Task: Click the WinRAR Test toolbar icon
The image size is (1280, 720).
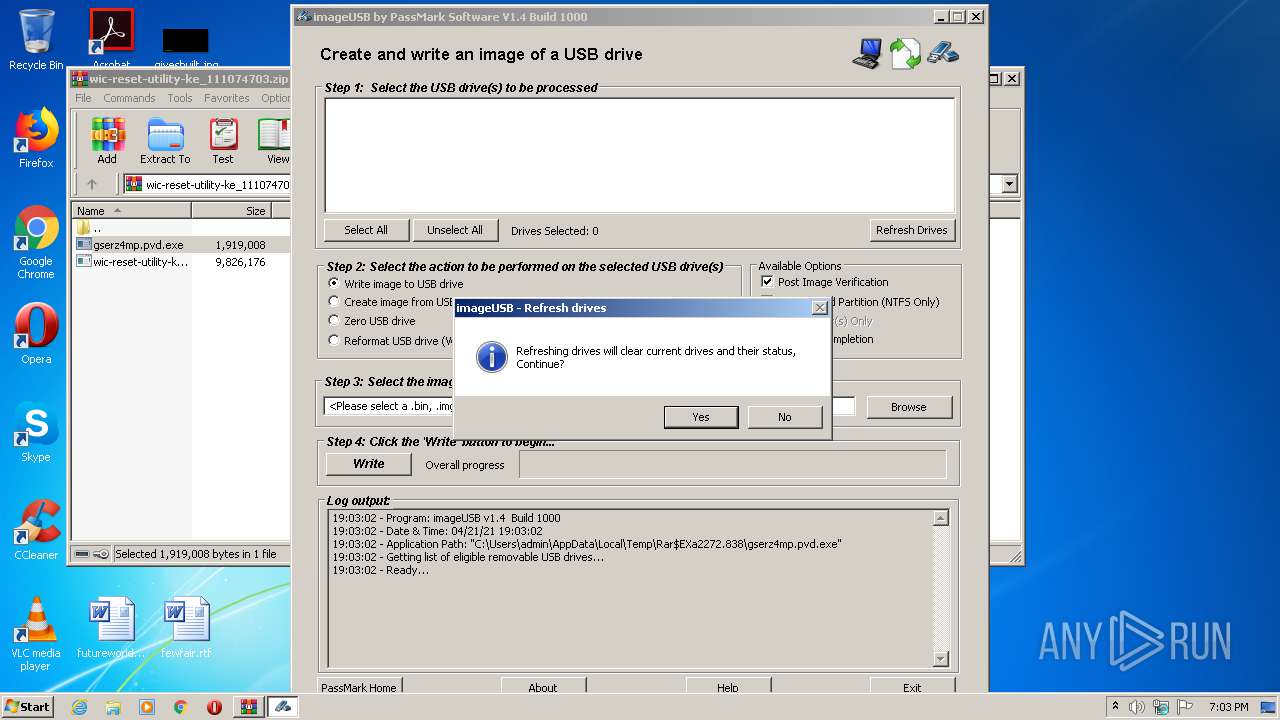Action: [223, 141]
